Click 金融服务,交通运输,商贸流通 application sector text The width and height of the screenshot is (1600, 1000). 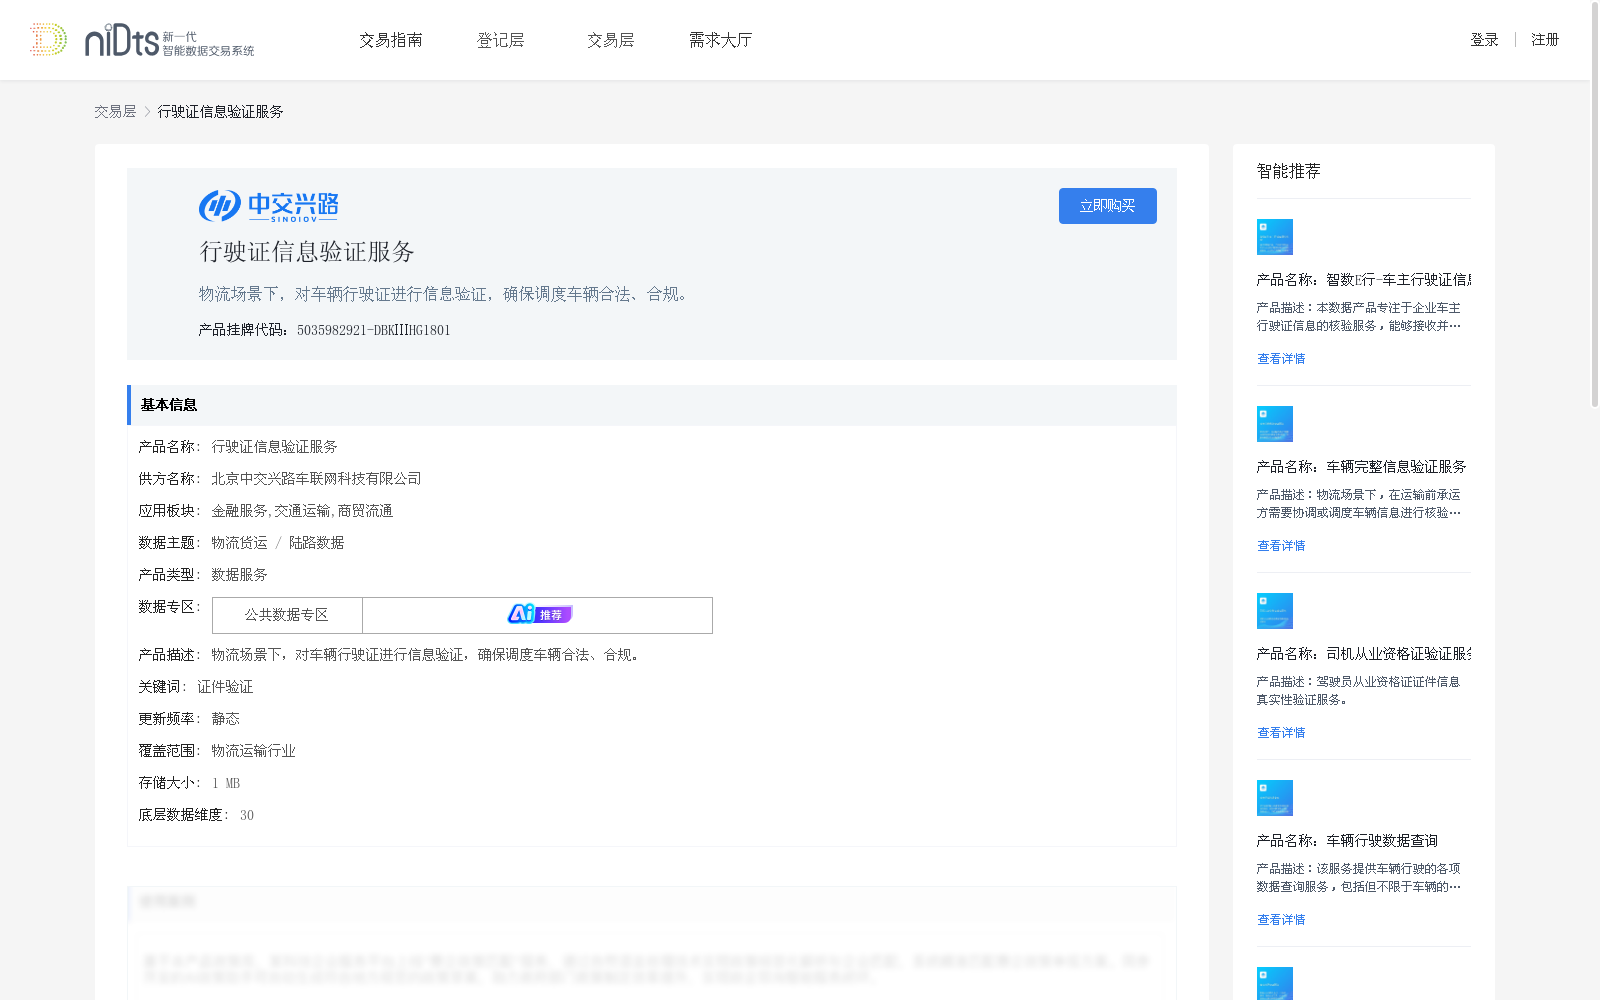(x=302, y=511)
